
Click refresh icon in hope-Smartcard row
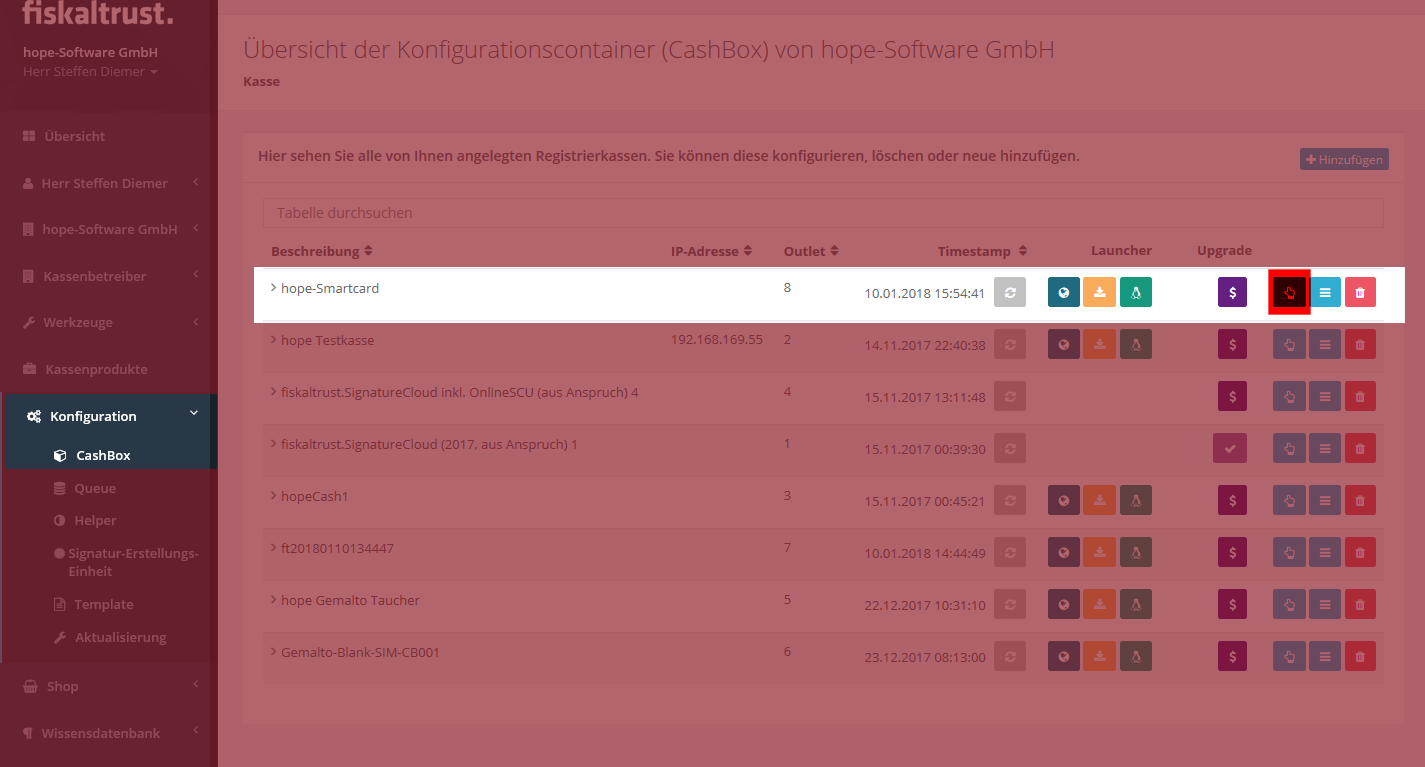tap(1010, 292)
